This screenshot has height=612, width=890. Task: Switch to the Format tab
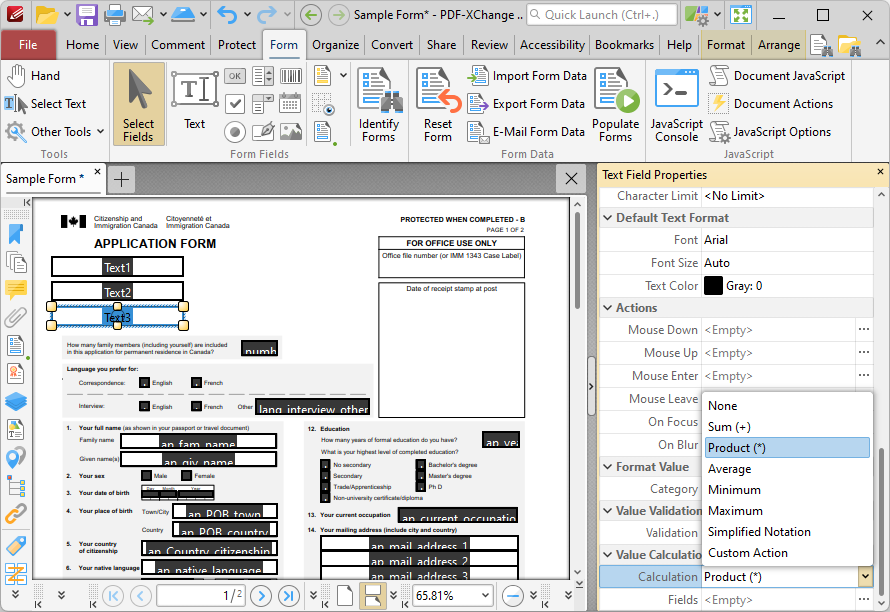726,45
